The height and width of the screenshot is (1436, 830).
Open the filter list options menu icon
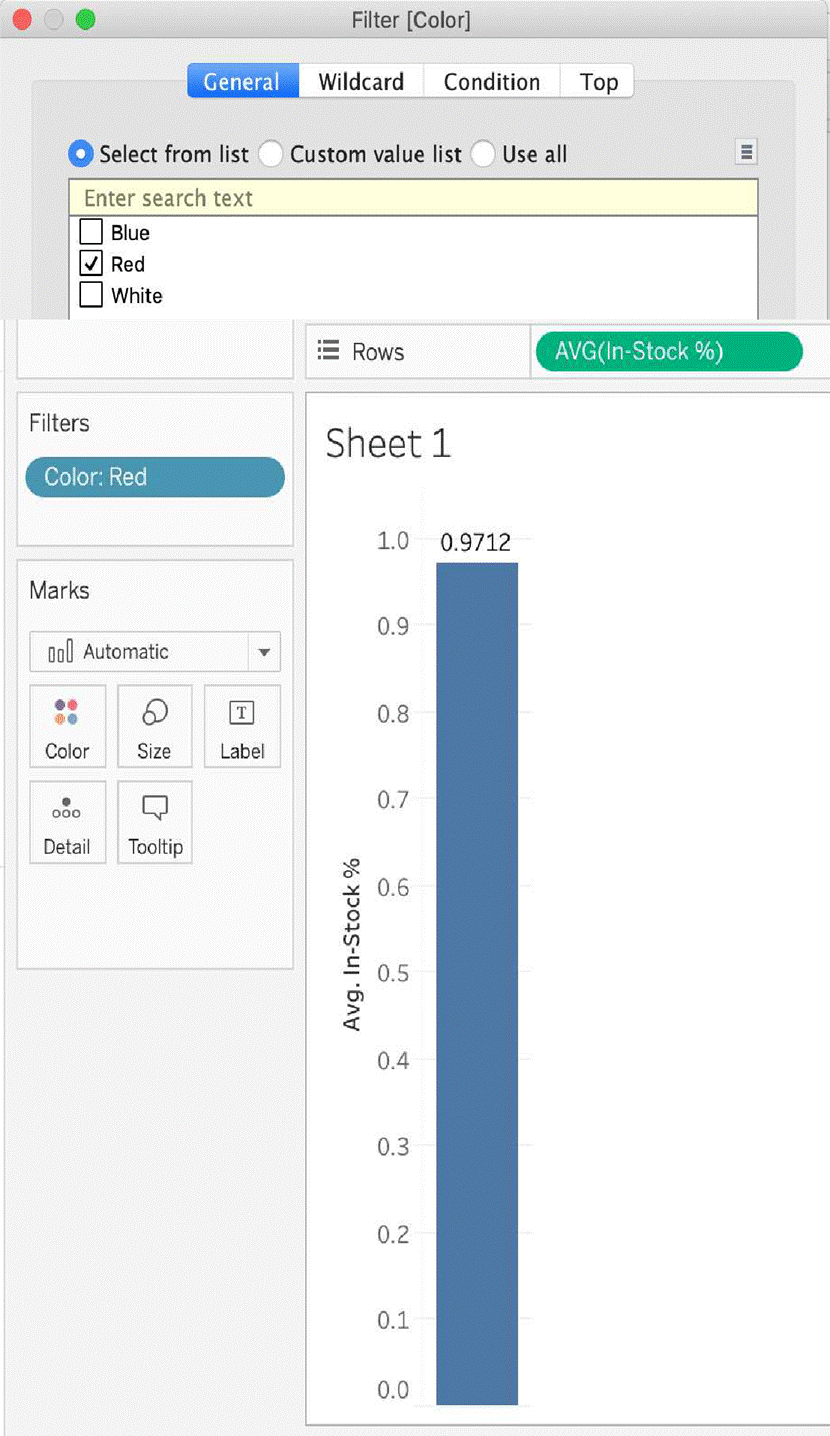click(746, 152)
